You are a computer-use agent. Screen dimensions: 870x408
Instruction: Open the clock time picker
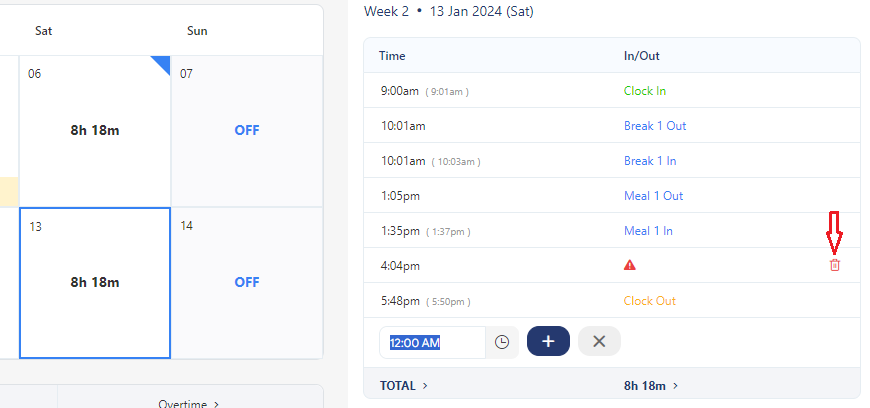[x=502, y=341]
